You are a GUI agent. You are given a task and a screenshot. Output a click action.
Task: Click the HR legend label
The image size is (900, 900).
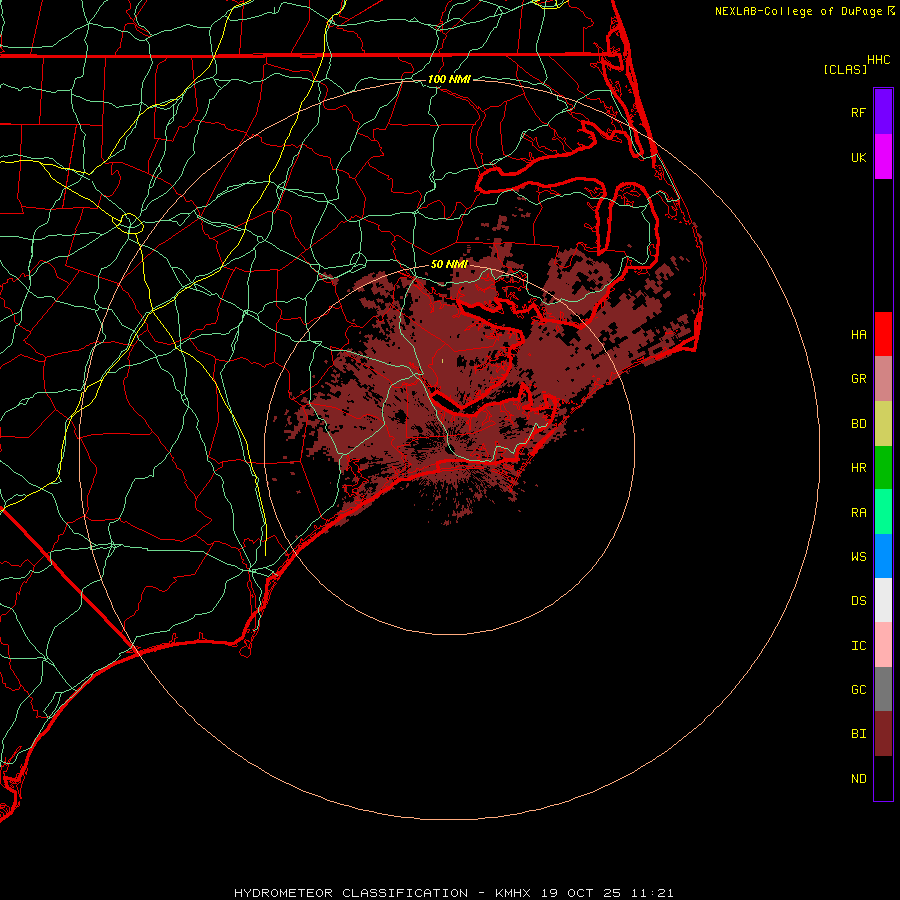point(858,468)
